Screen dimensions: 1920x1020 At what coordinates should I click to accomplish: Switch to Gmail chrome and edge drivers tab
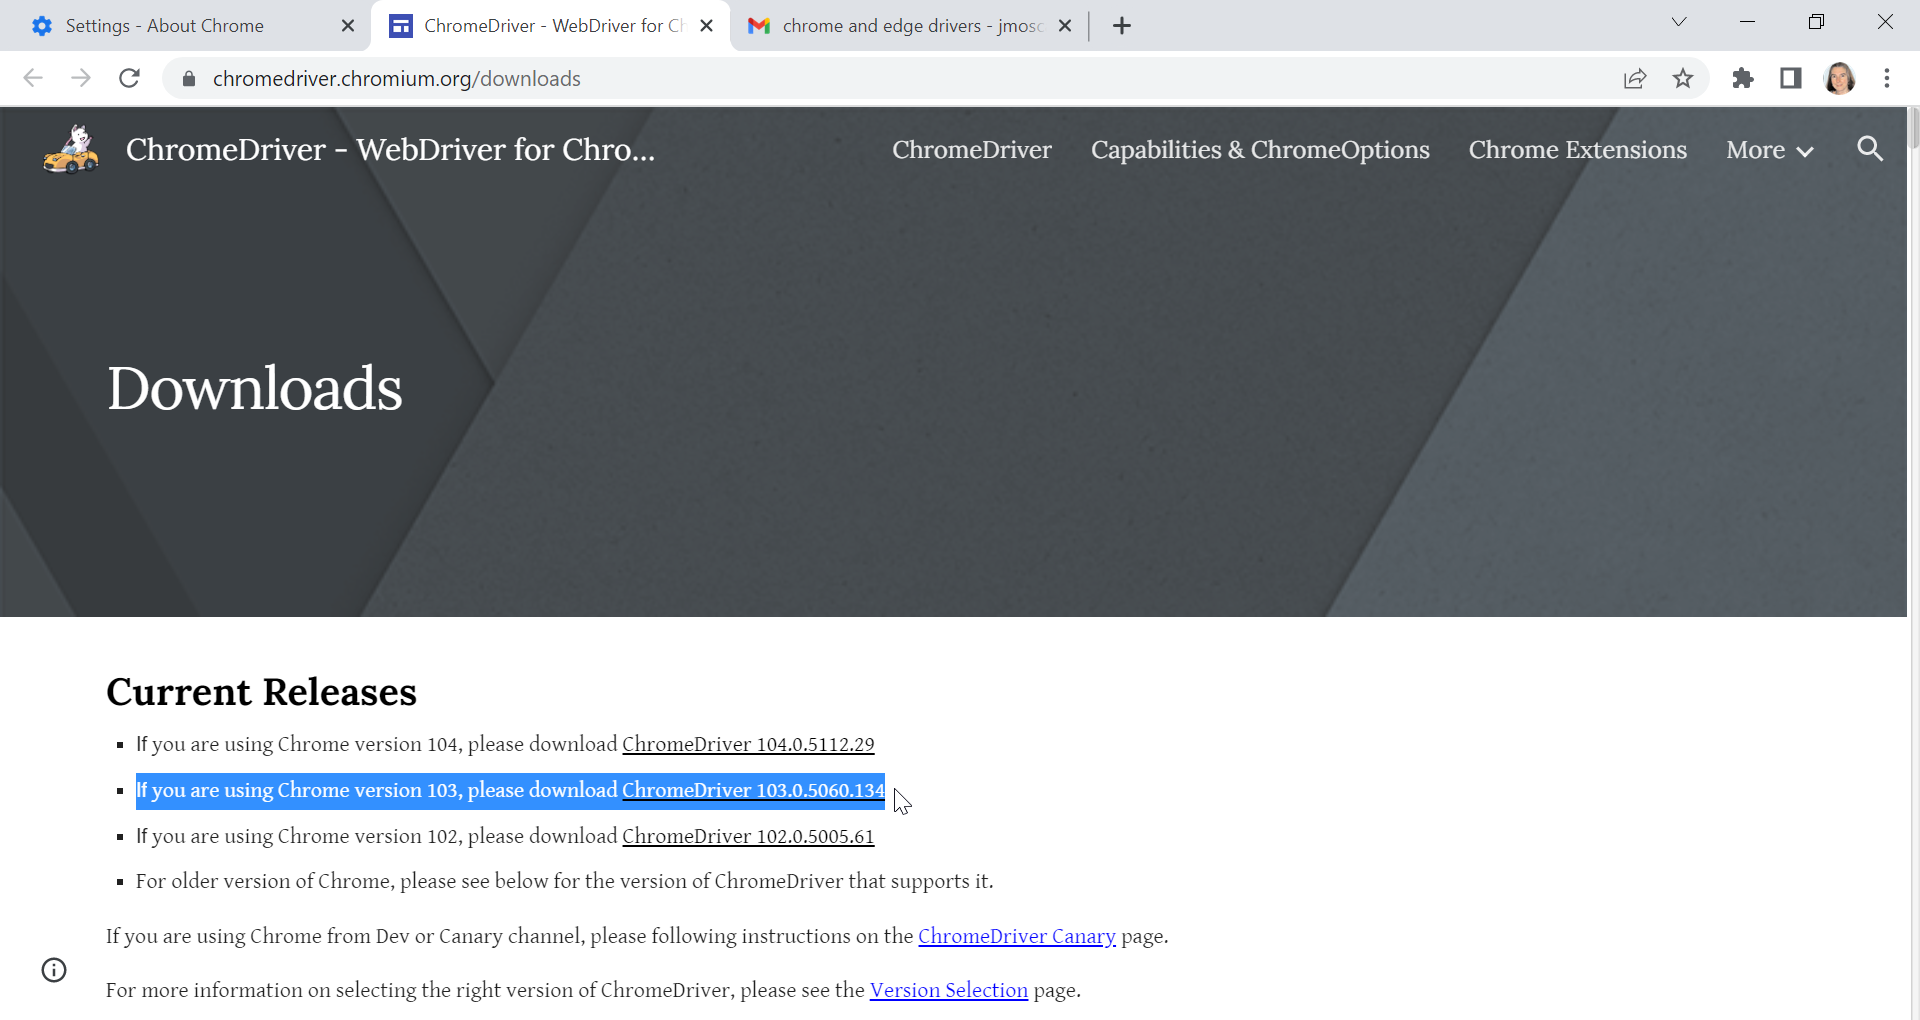click(910, 26)
